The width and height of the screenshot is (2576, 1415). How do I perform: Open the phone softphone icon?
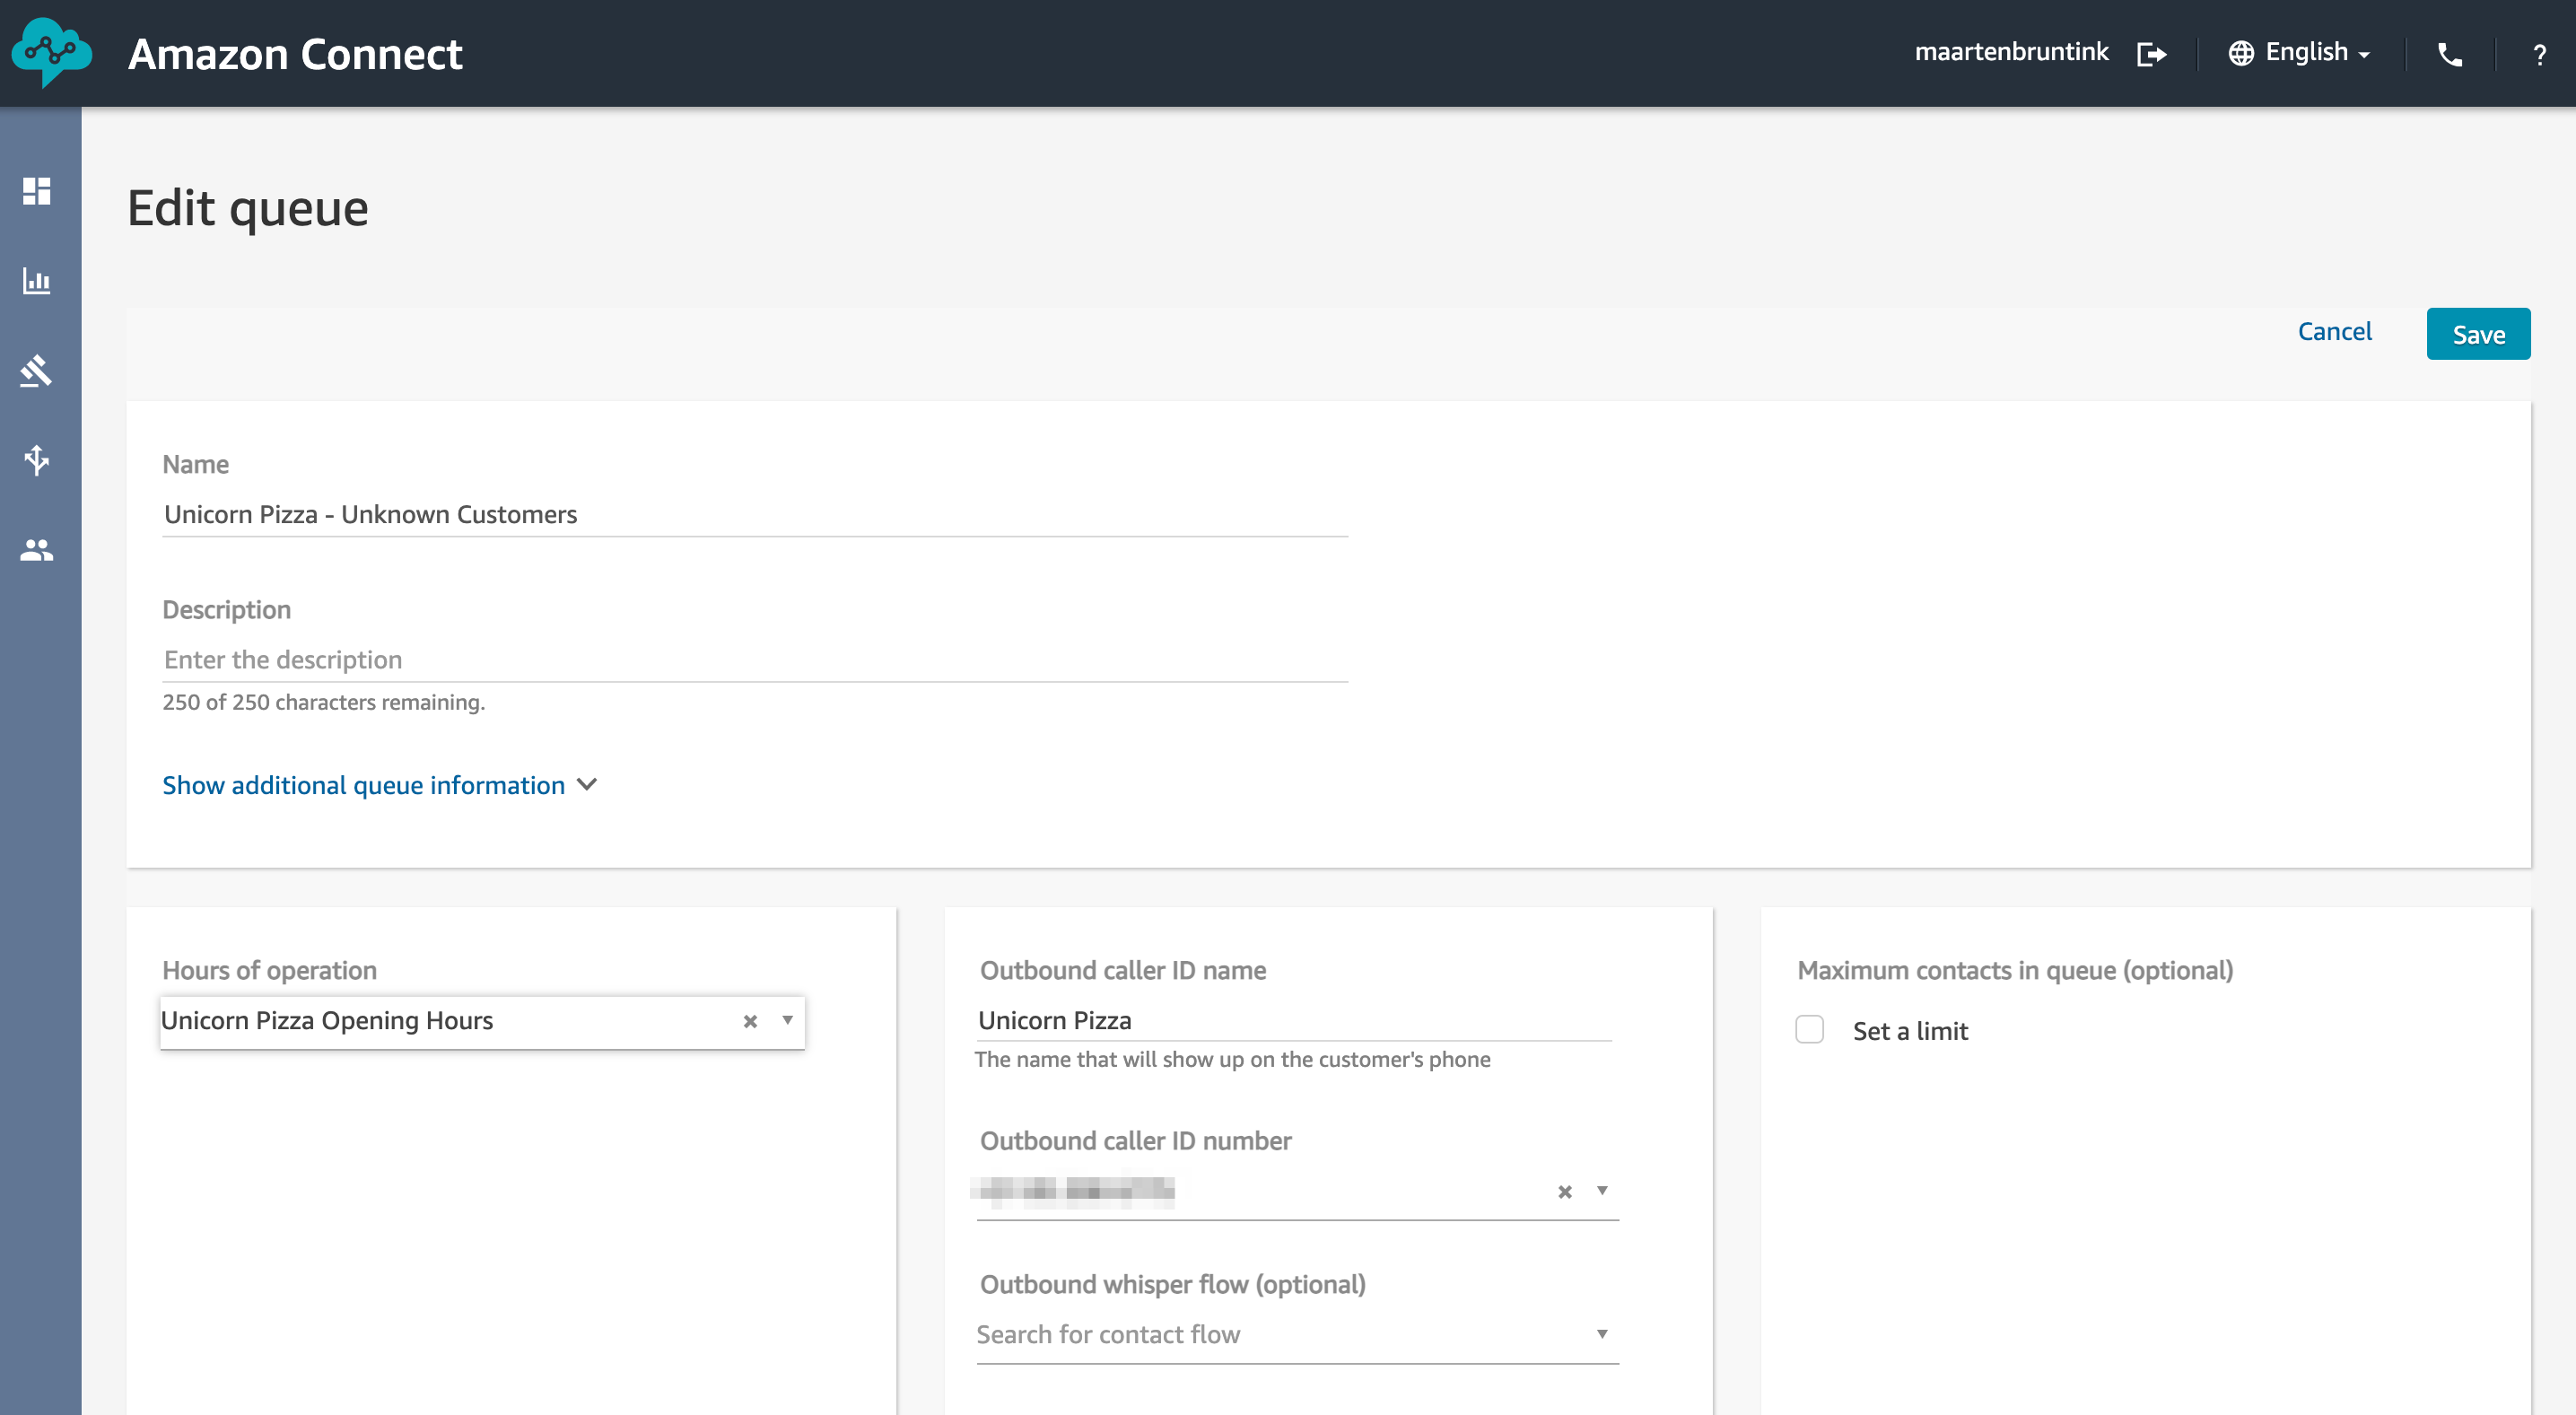click(x=2450, y=54)
